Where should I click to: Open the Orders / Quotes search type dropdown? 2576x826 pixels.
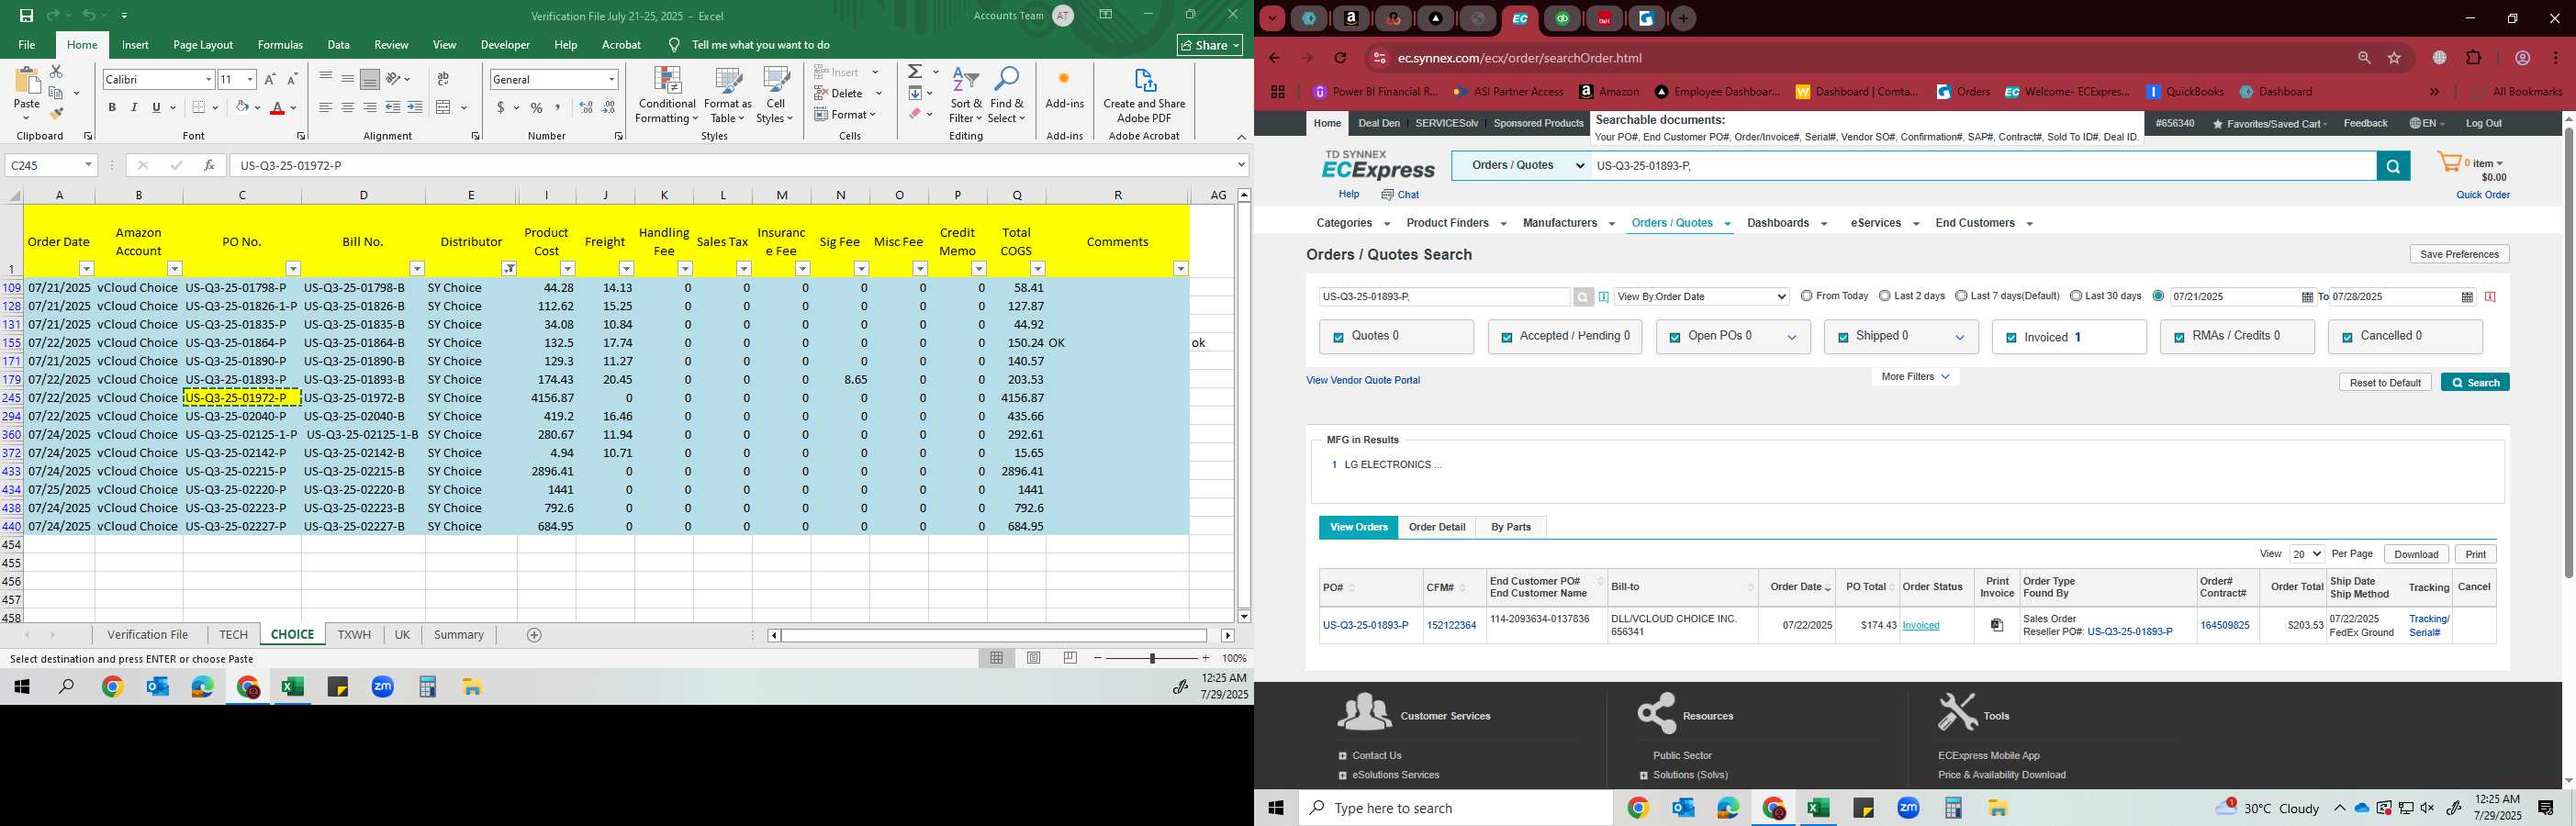[1521, 166]
